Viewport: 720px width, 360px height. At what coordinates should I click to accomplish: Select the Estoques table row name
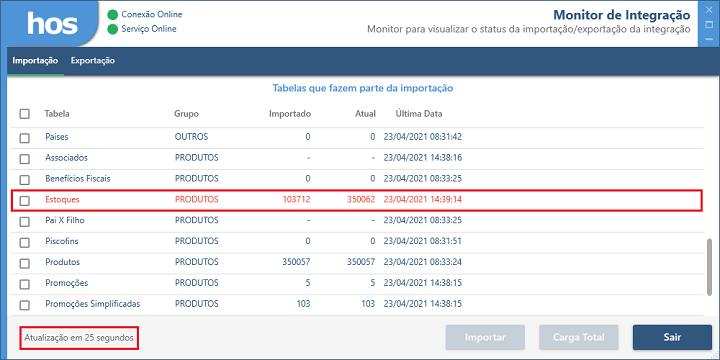[62, 200]
